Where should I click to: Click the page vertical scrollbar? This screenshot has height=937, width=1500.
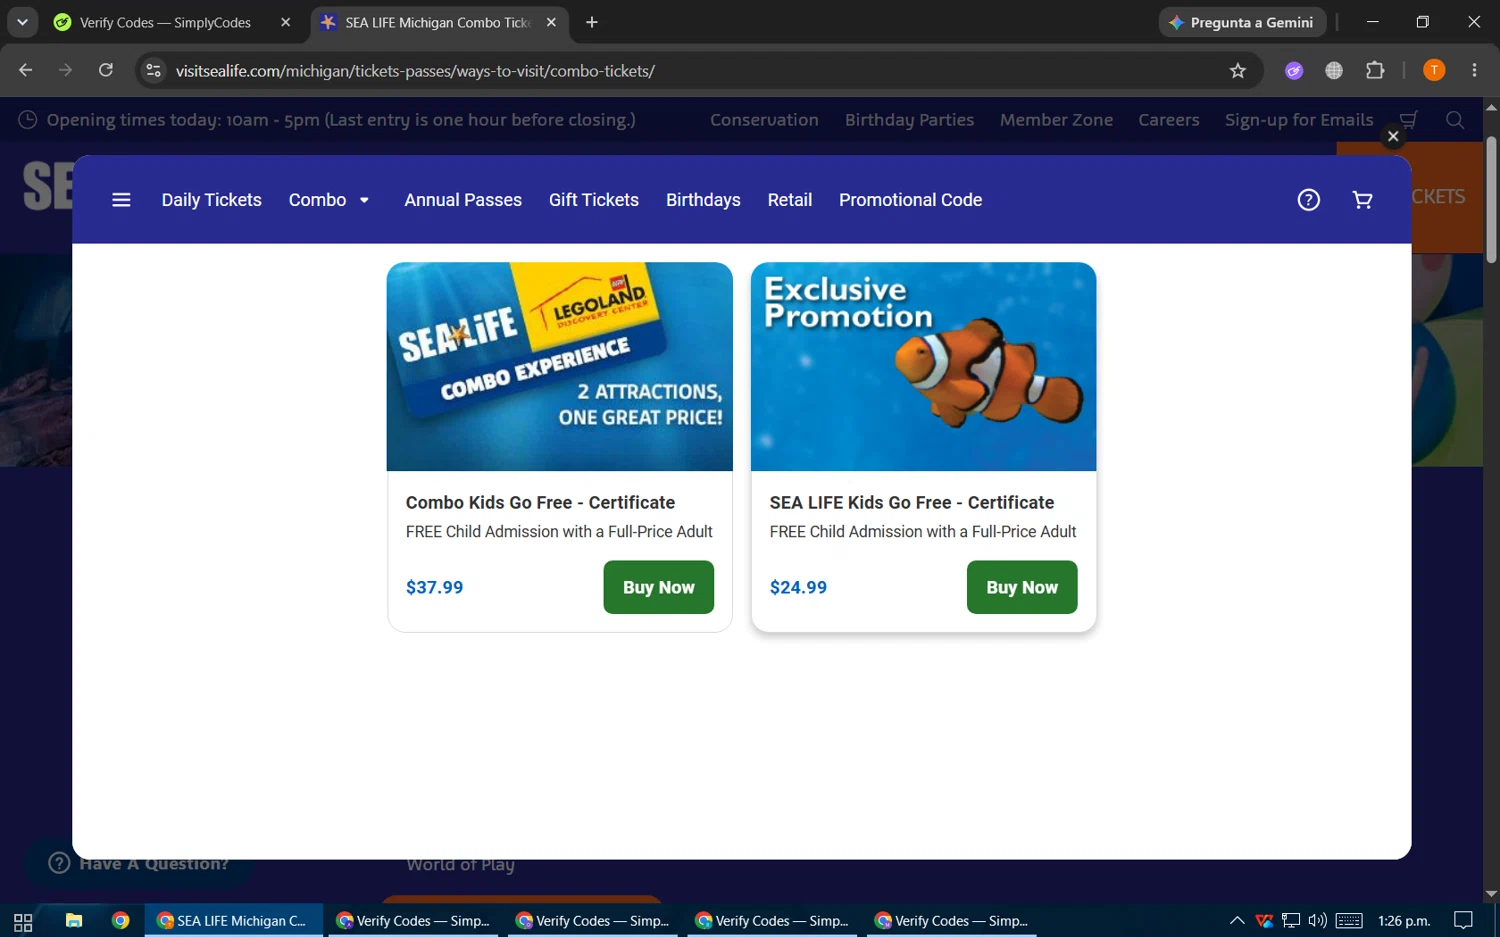(x=1491, y=200)
